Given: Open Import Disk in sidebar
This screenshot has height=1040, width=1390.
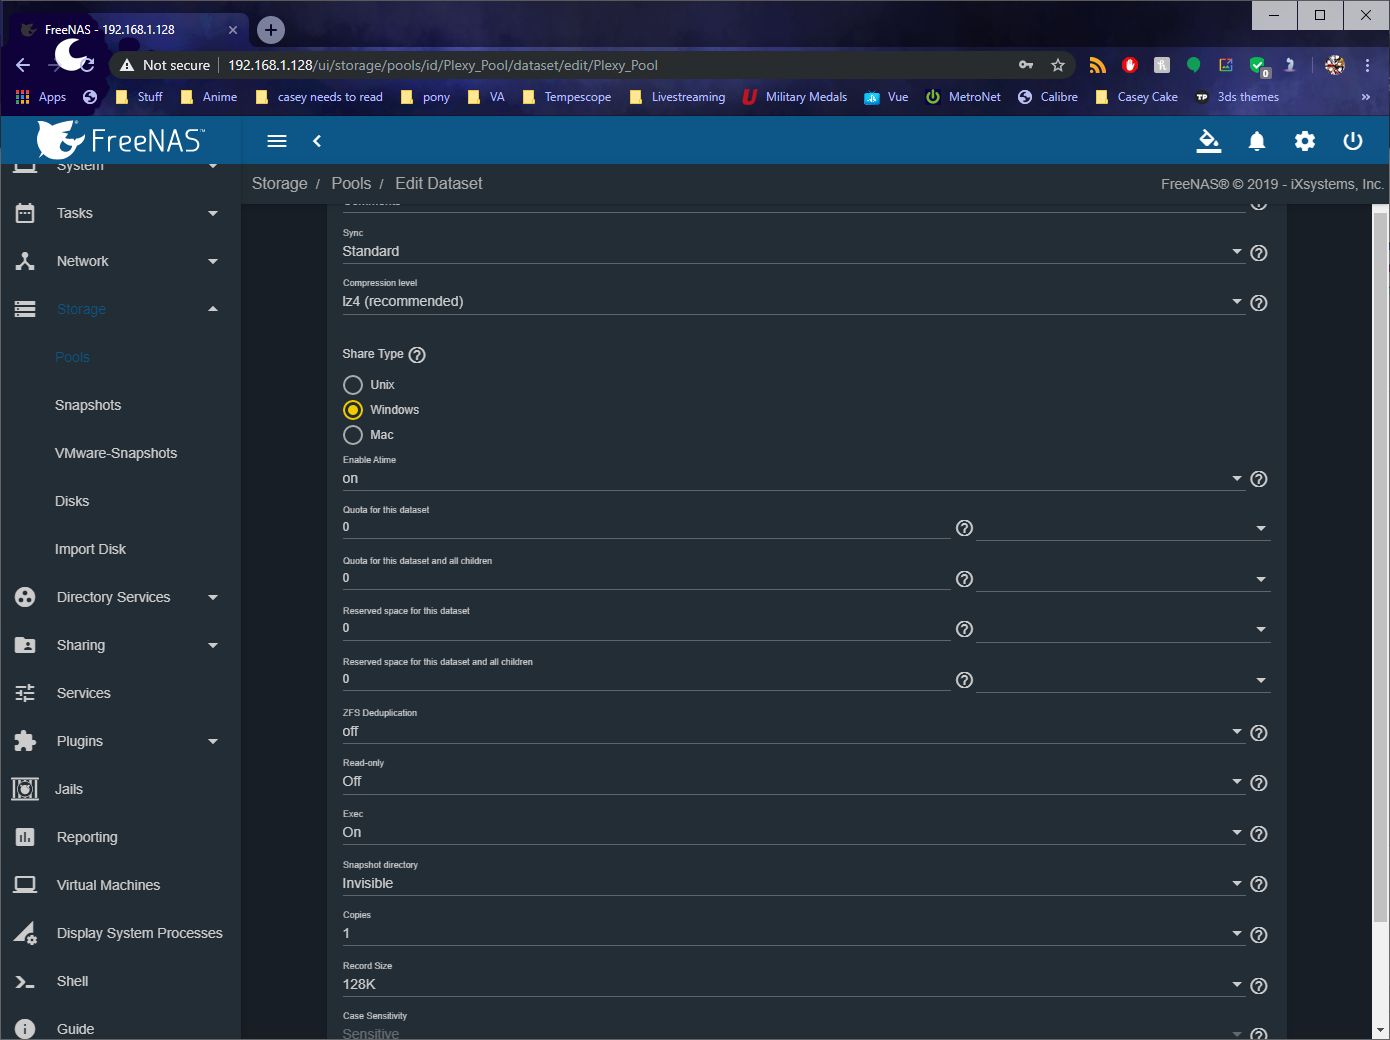Looking at the screenshot, I should coord(90,549).
